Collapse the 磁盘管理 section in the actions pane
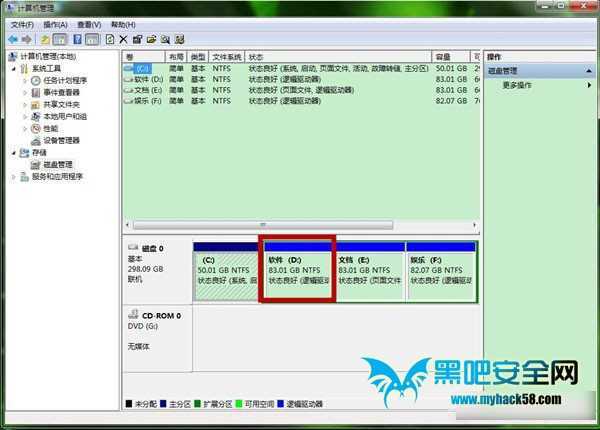This screenshot has height=430, width=600. [589, 71]
